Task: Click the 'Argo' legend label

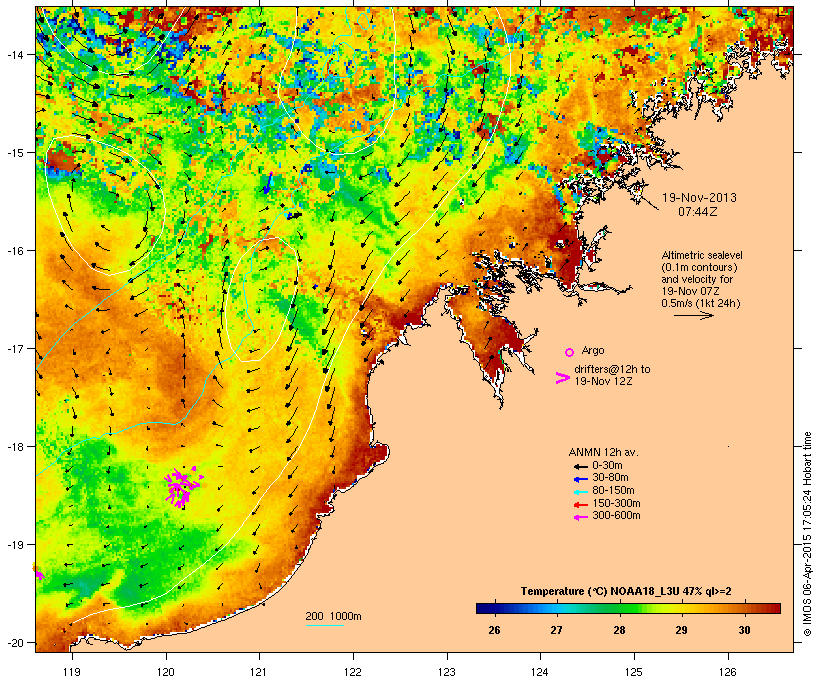Action: pyautogui.click(x=593, y=350)
